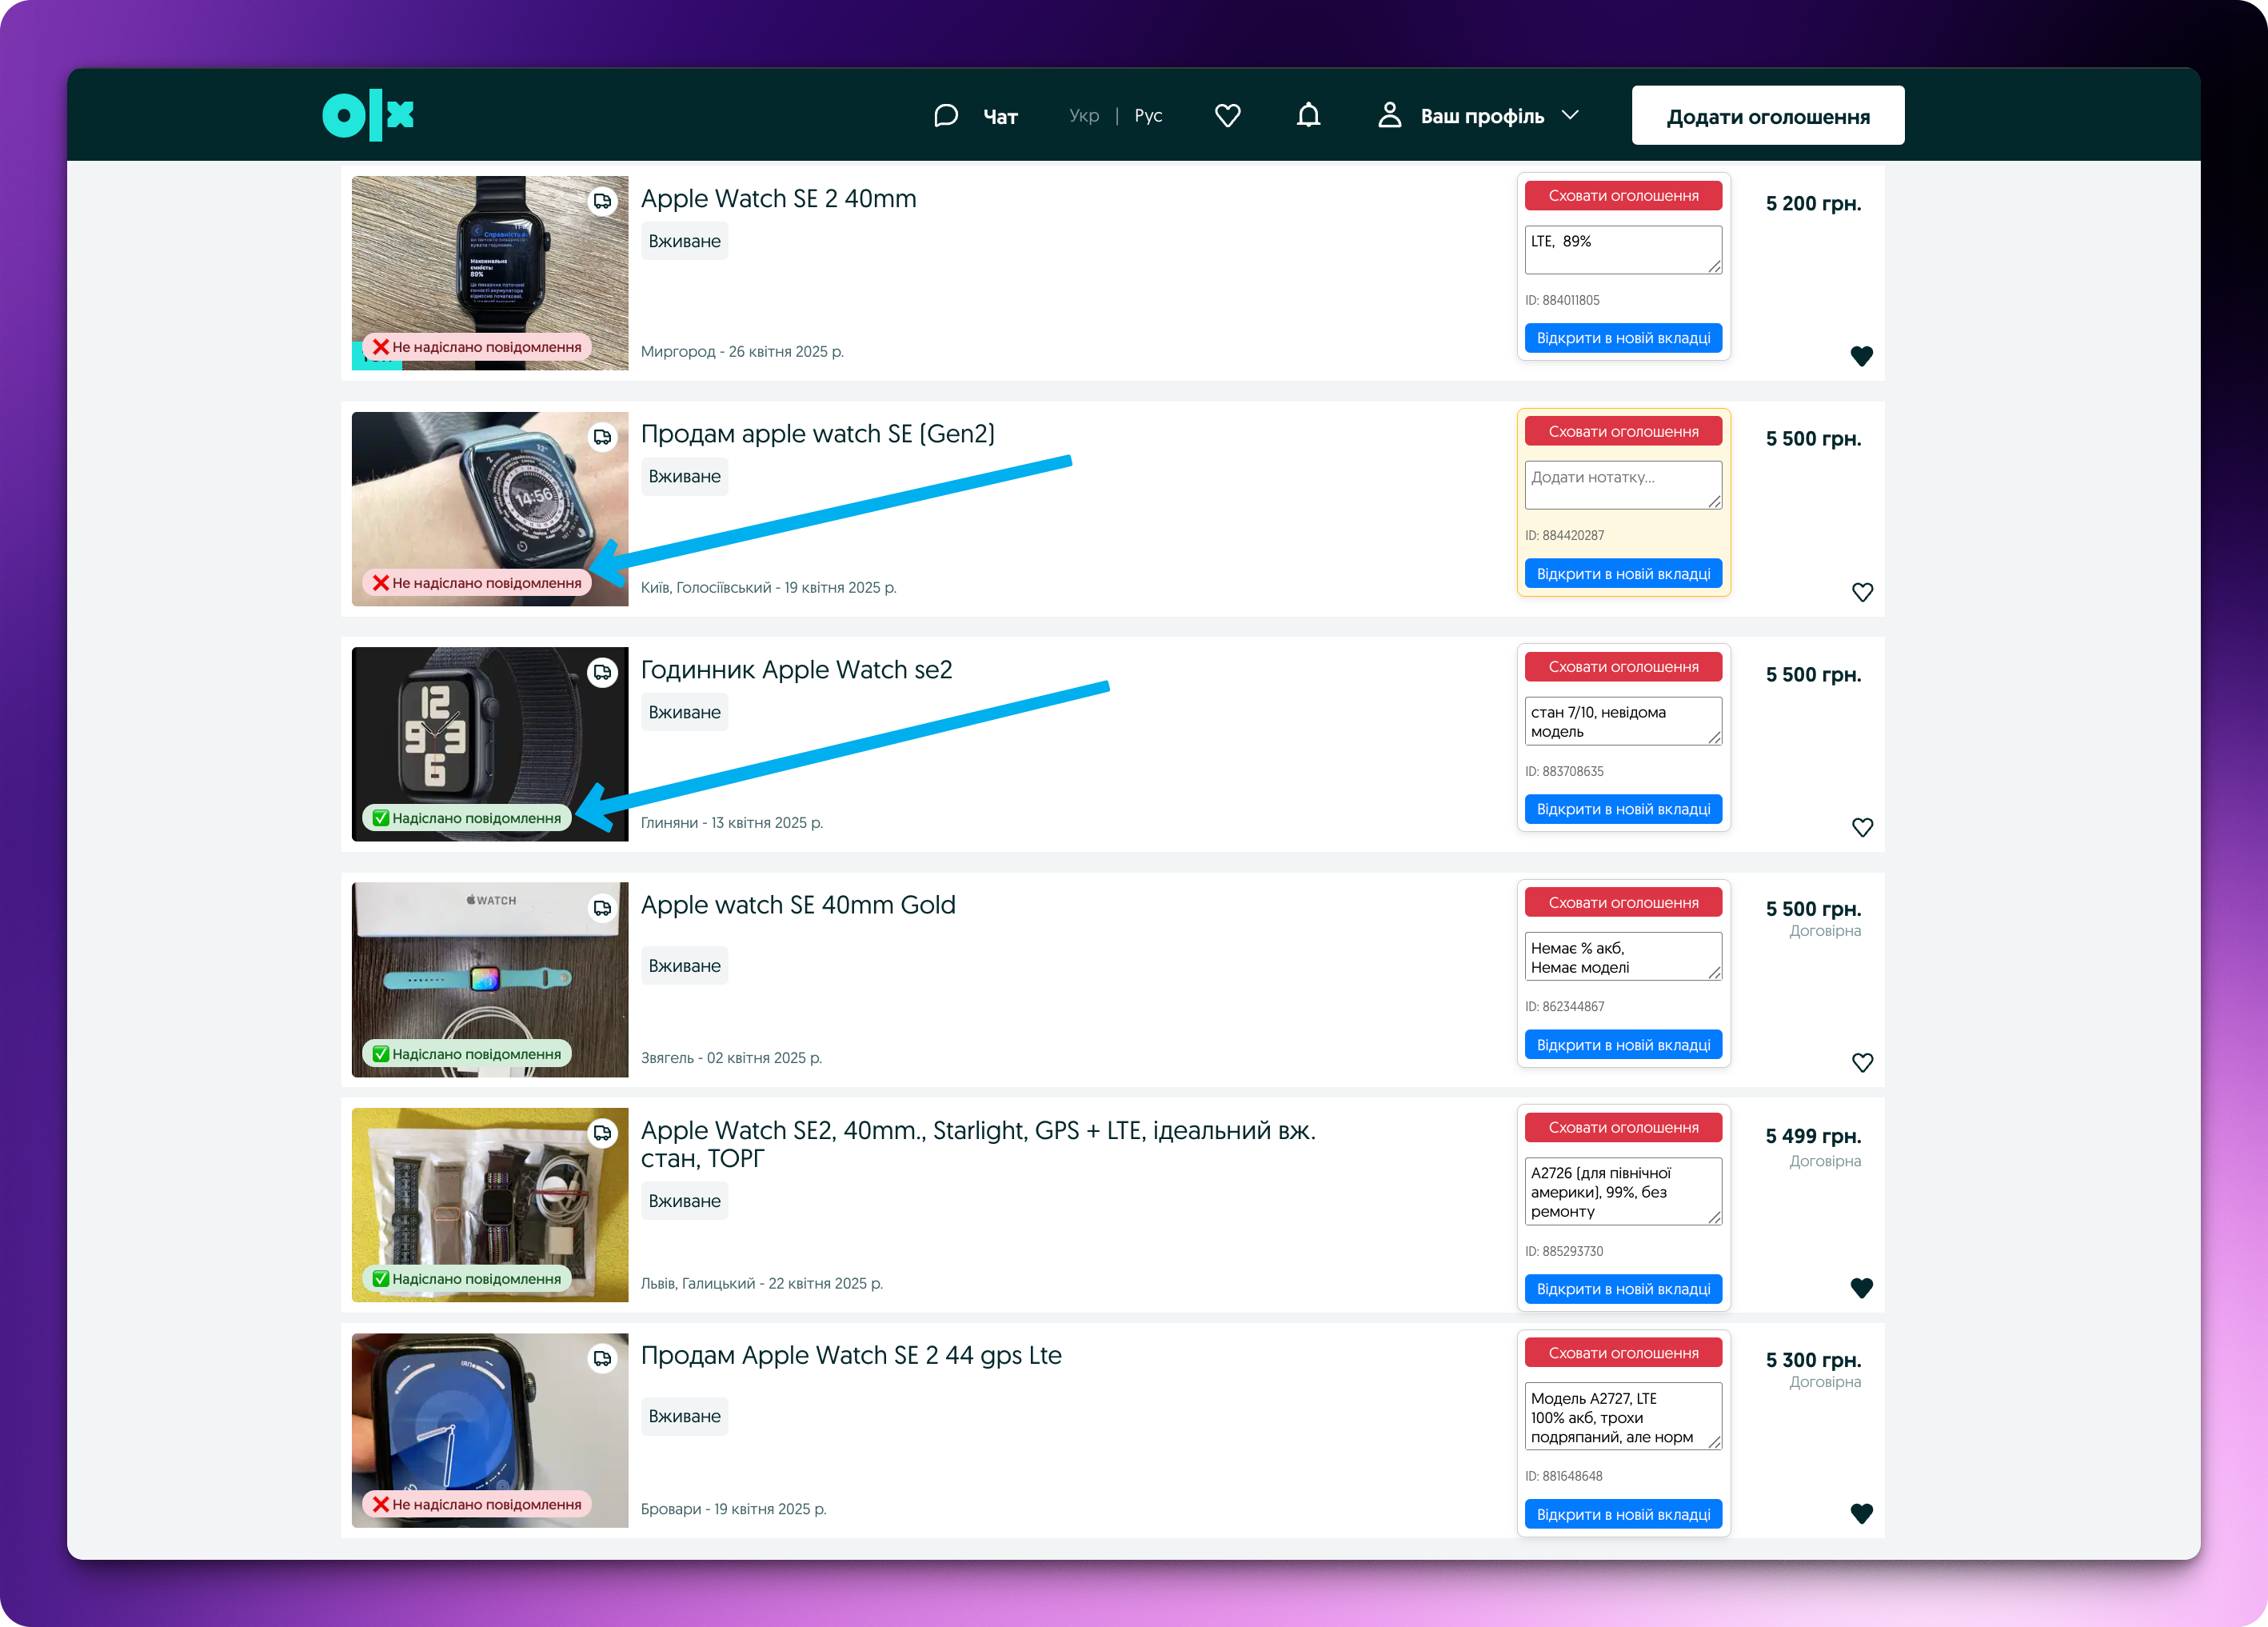Edit note 'стан 7/10, невідома модель'
This screenshot has height=1627, width=2268.
coord(1623,721)
